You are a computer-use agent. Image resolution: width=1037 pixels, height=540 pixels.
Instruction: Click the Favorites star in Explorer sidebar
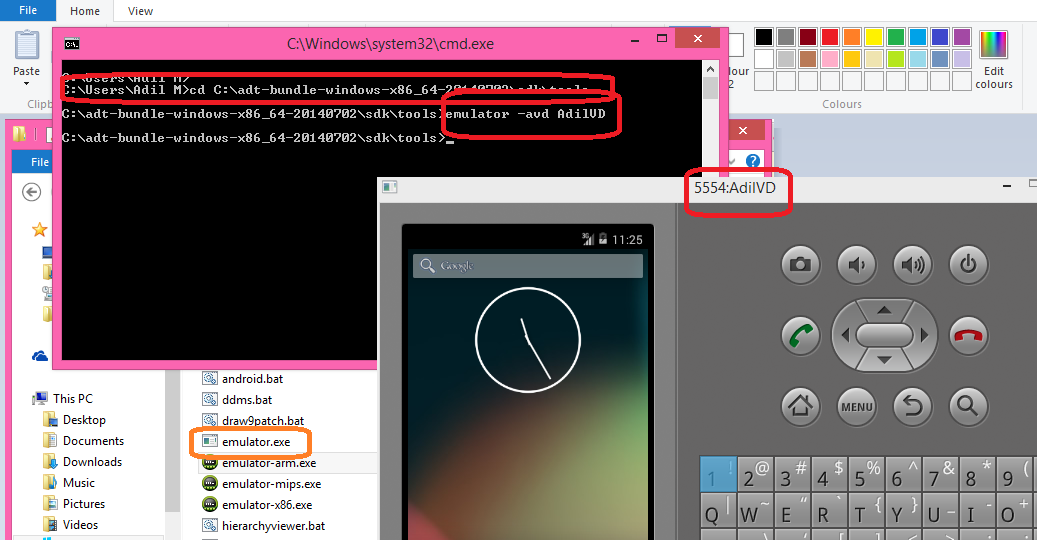(x=40, y=229)
